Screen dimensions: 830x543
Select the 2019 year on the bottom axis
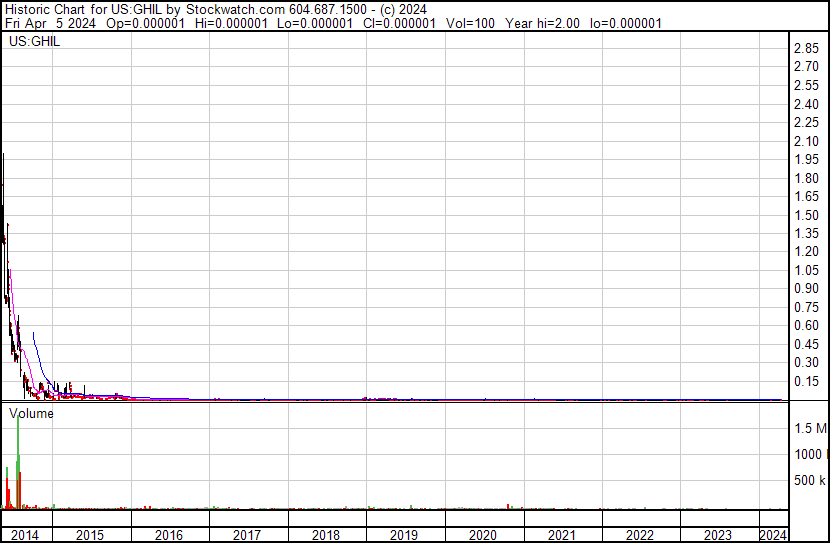coord(405,535)
